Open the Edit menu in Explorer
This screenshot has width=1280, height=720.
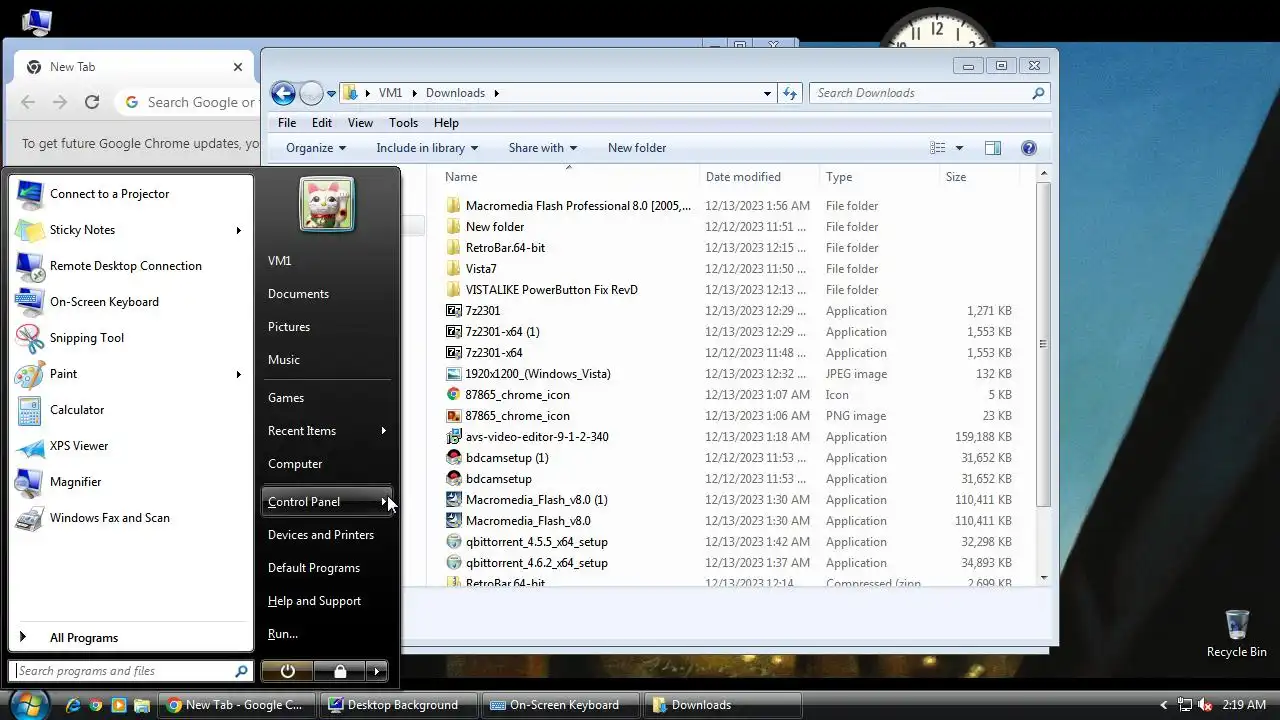tap(322, 123)
